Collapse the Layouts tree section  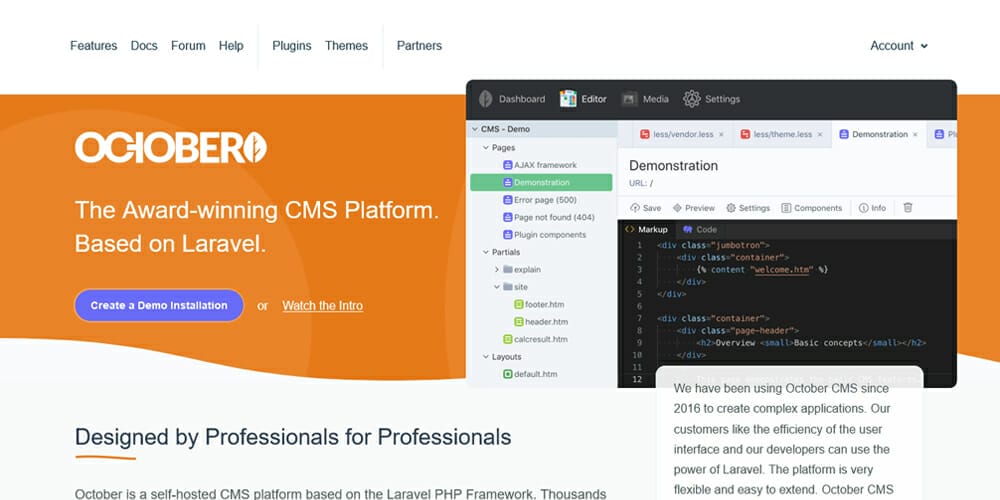[485, 357]
